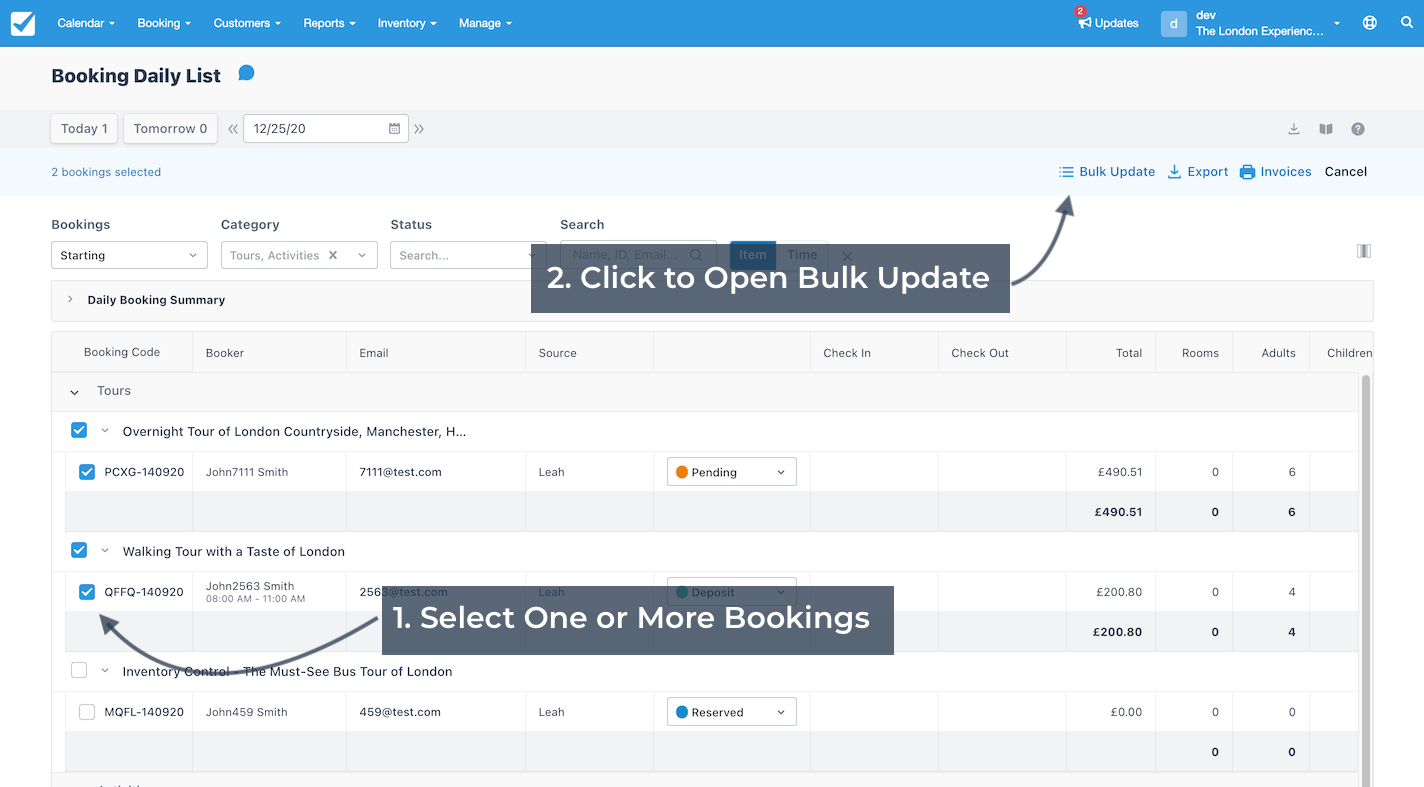
Task: Check booking MQFL-140920
Action: click(x=87, y=712)
